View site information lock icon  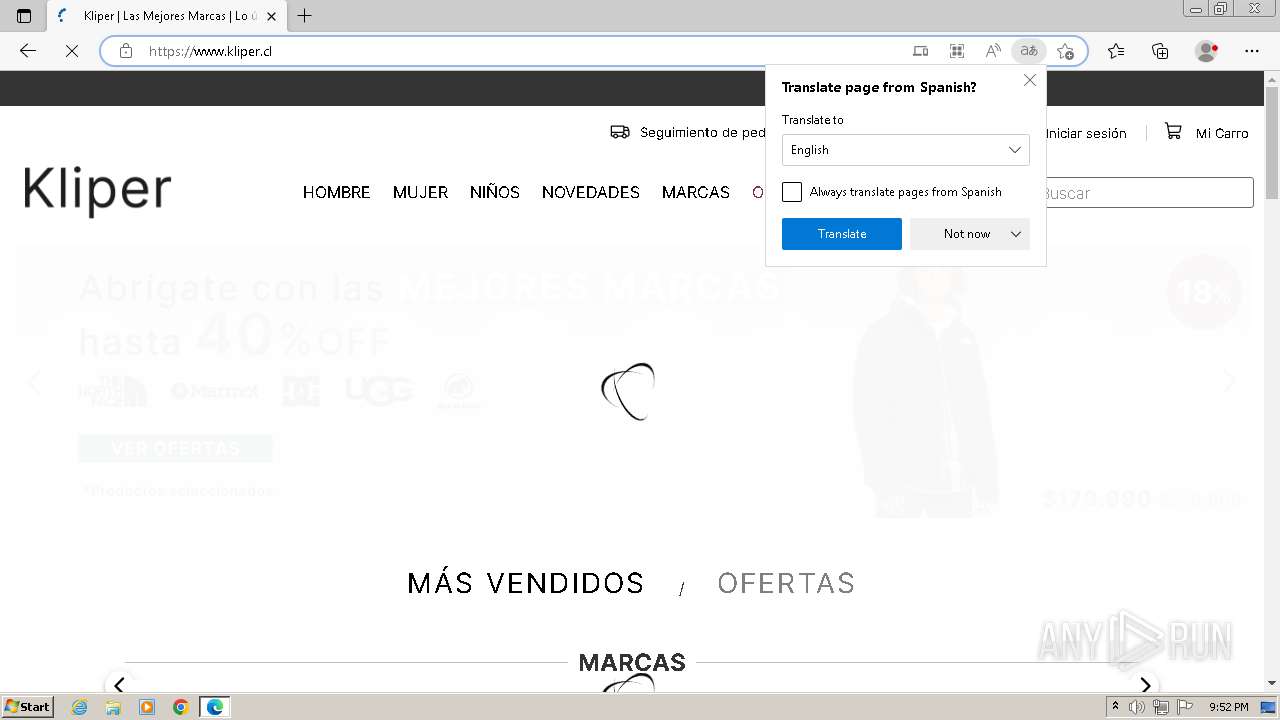[126, 51]
